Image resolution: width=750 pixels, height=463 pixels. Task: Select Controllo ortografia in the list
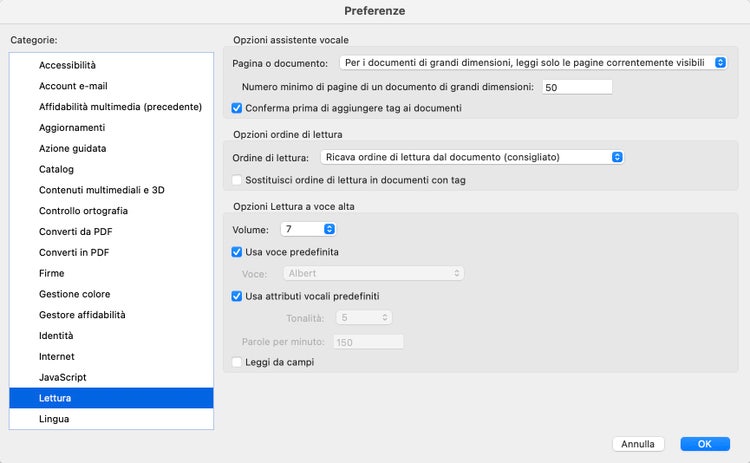pyautogui.click(x=83, y=211)
